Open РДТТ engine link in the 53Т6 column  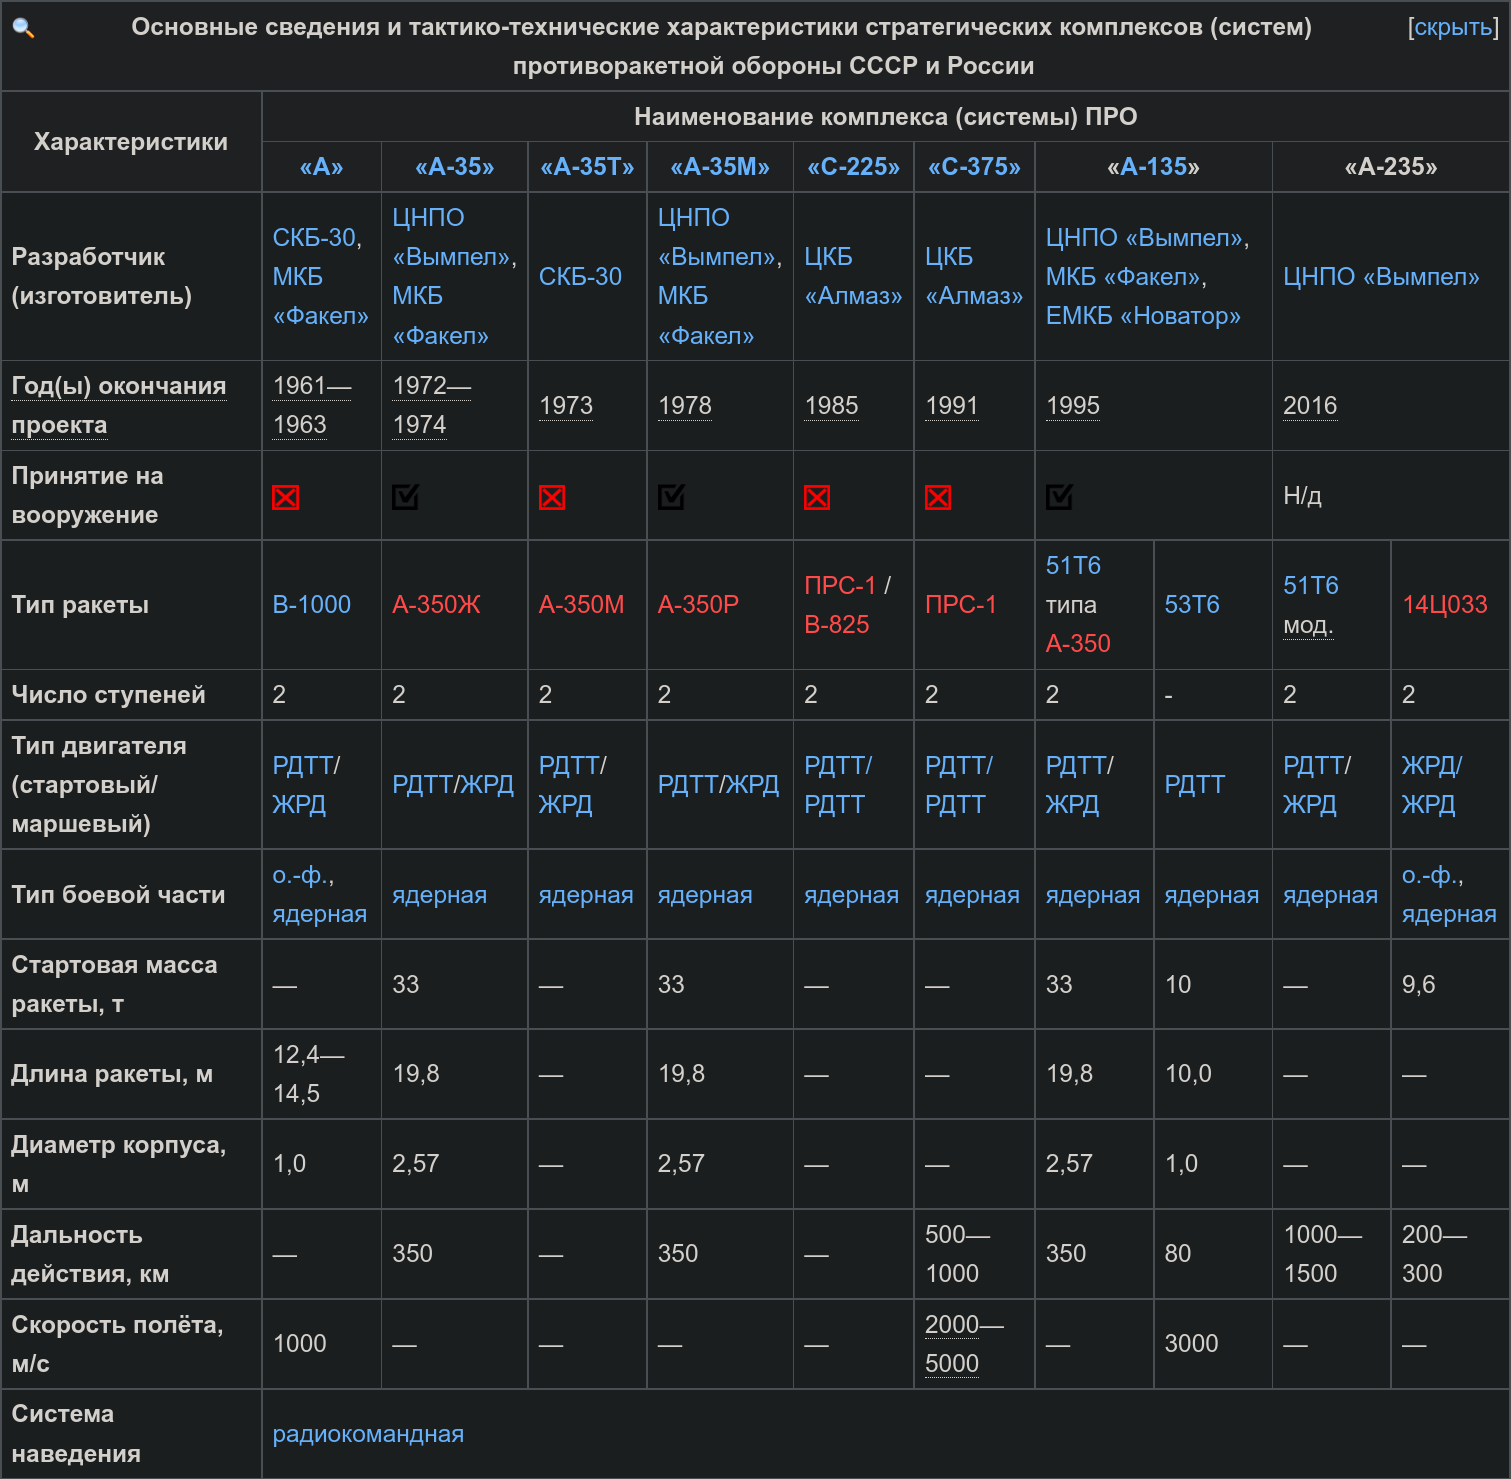point(1195,785)
